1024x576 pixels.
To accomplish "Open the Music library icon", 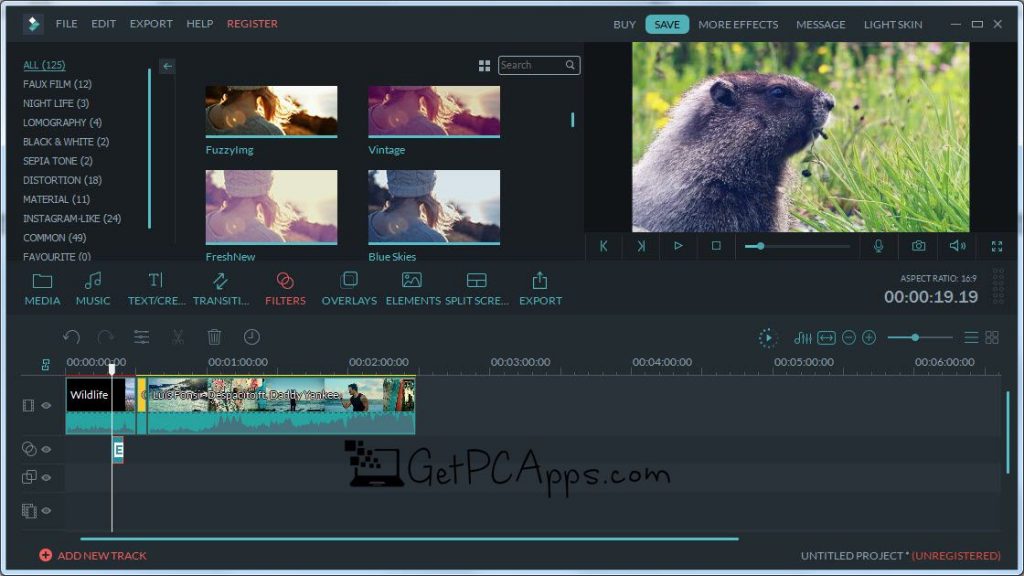I will point(93,288).
